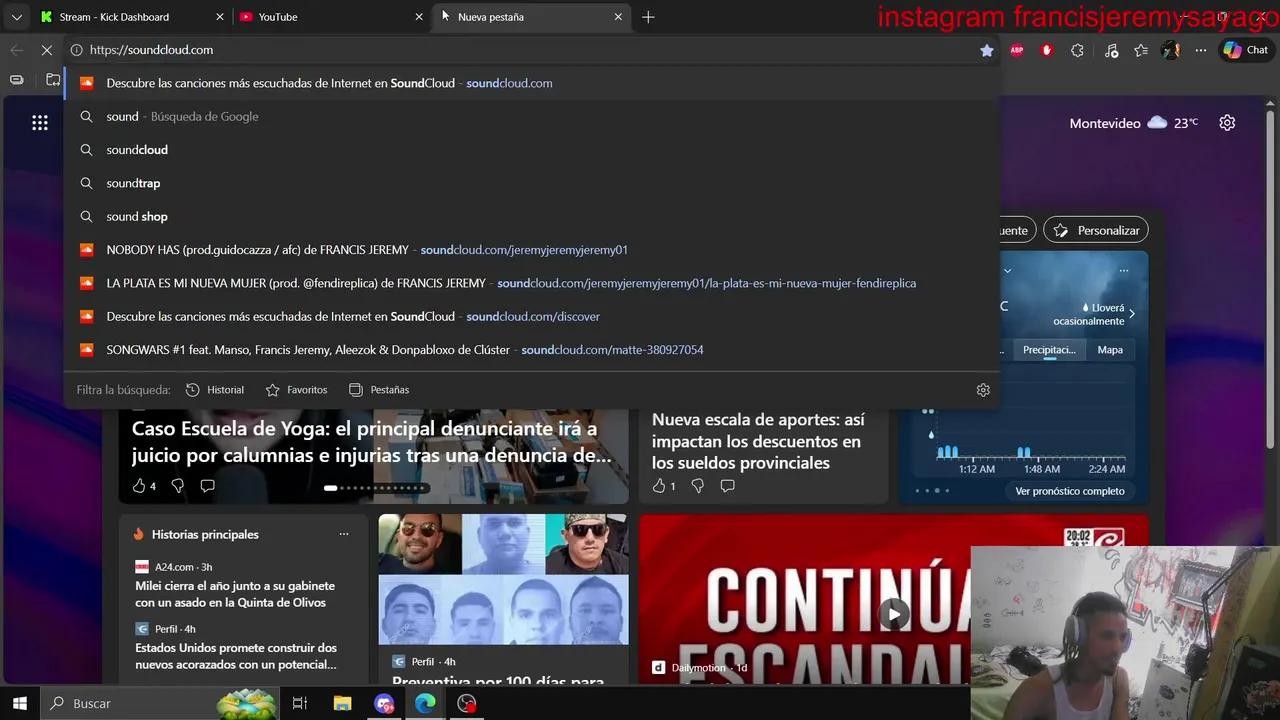The width and height of the screenshot is (1280, 720).
Task: Select the Precipitaci... weather tab
Action: (1049, 350)
